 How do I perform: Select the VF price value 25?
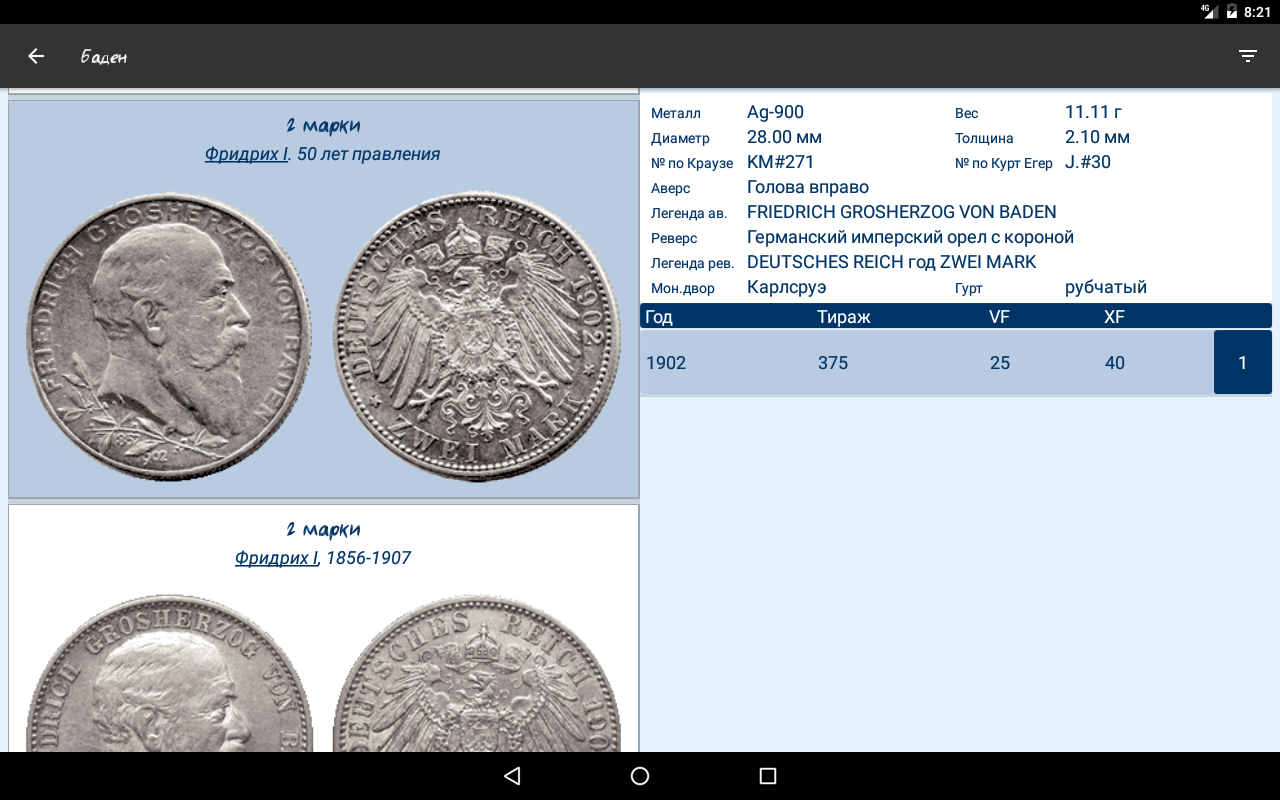click(x=1000, y=363)
